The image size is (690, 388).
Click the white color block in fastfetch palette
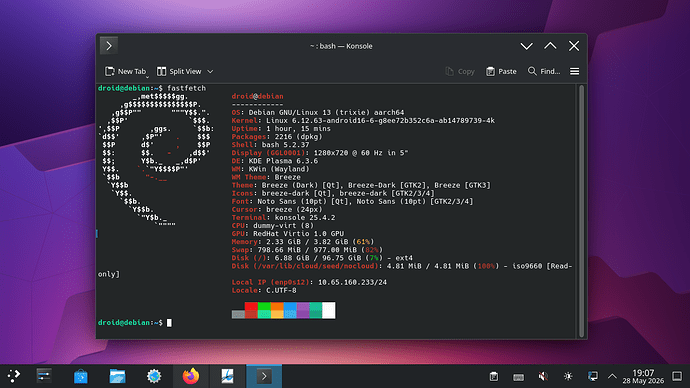click(329, 310)
